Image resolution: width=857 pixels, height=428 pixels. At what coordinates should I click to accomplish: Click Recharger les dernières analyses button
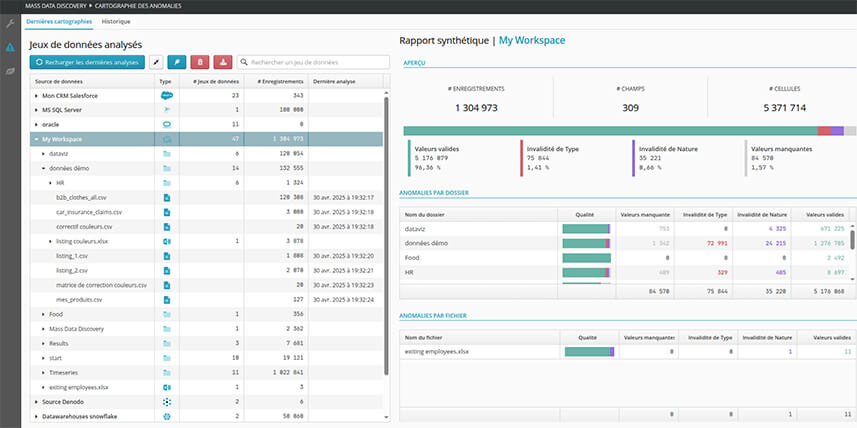[87, 62]
